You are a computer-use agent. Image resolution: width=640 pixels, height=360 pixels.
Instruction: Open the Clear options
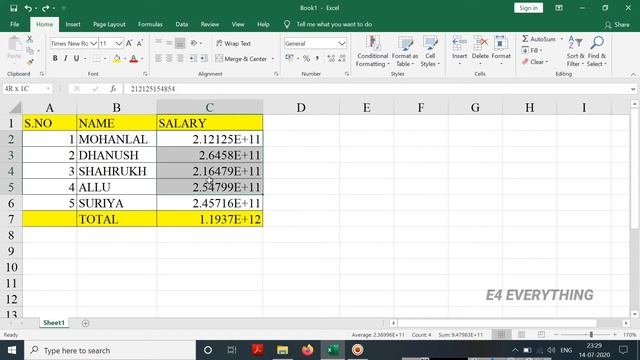coord(535,62)
